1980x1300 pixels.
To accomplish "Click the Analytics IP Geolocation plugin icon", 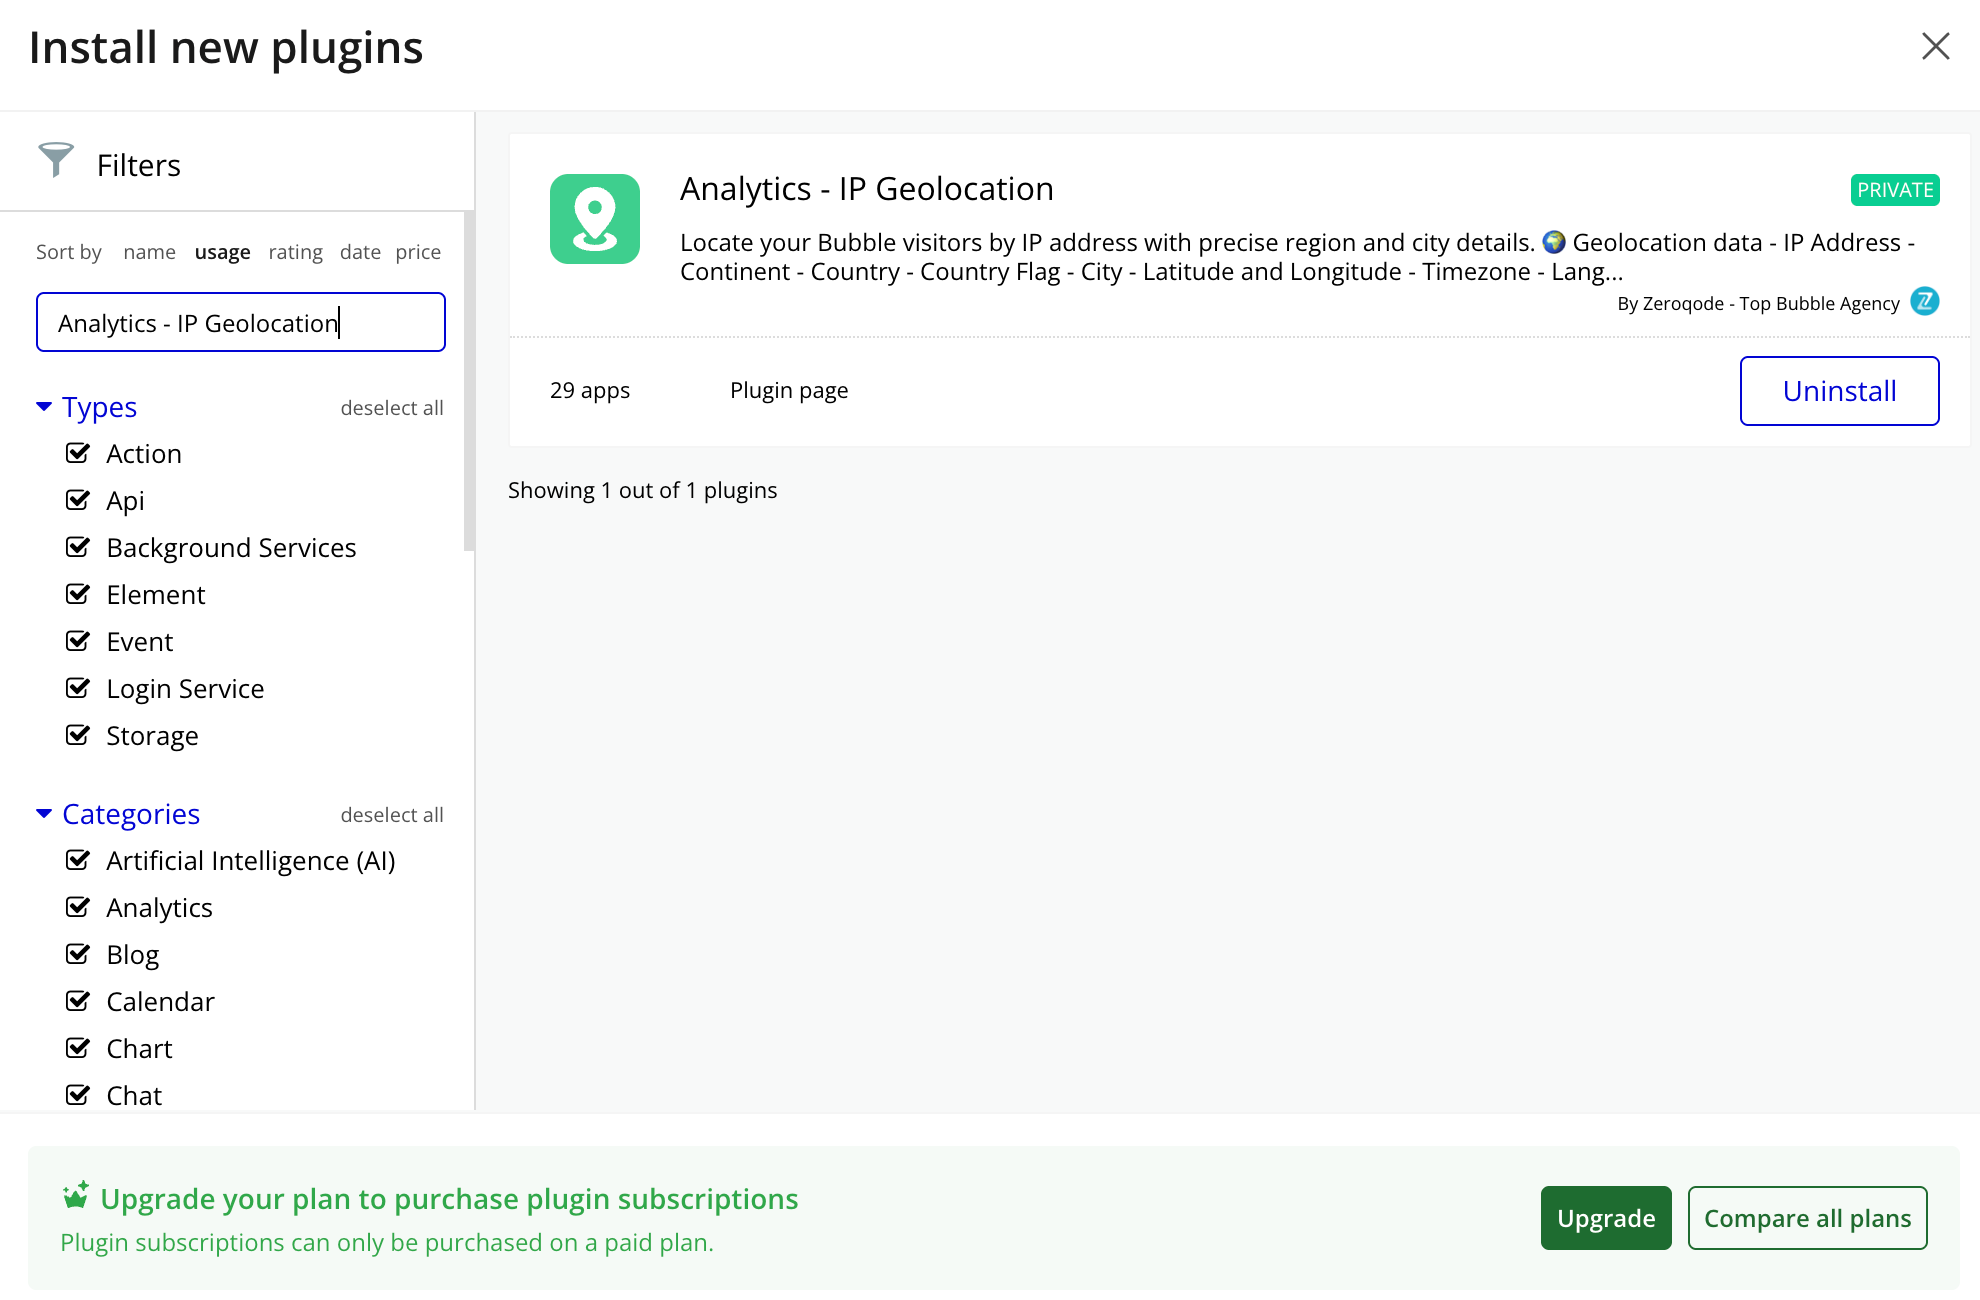I will (594, 219).
